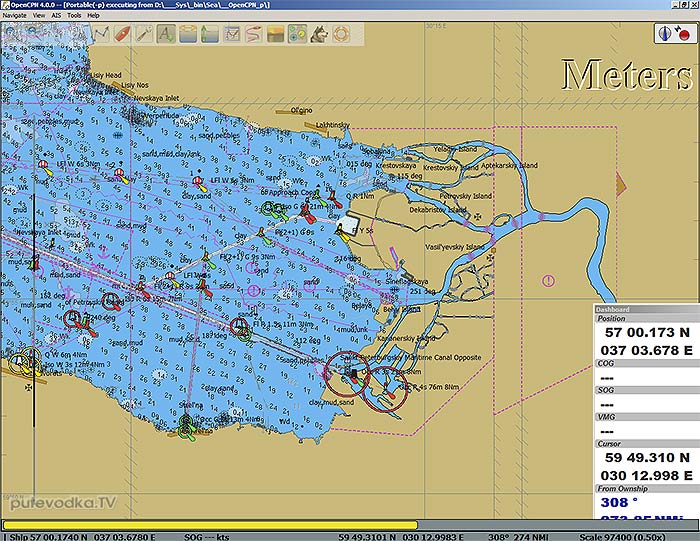
Task: Click status bar 308° 274 NMi text
Action: (518, 537)
